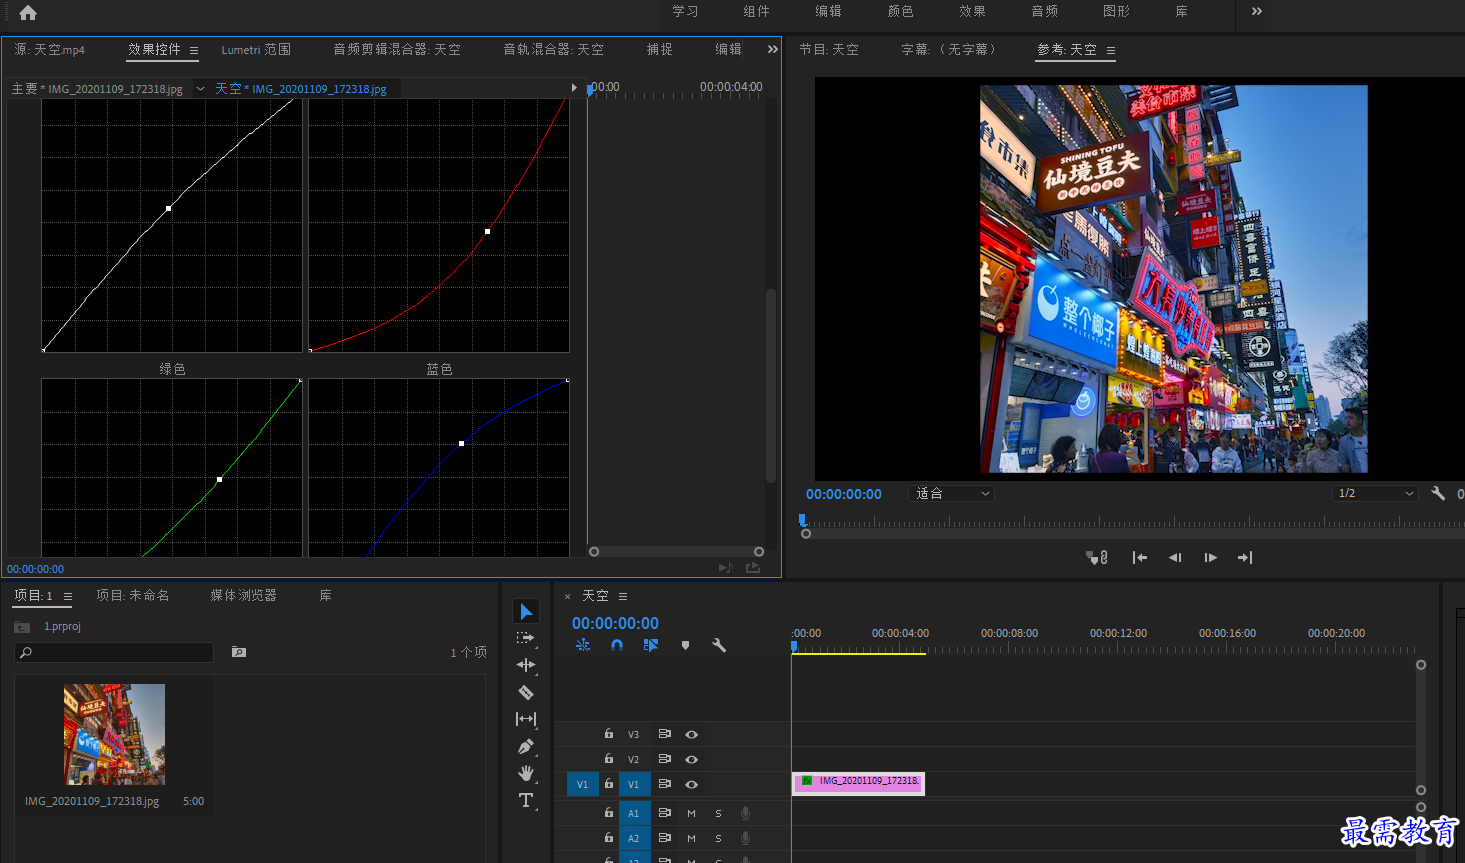Screen dimensions: 1465x863
Task: Switch to 学习 workspace
Action: (685, 11)
